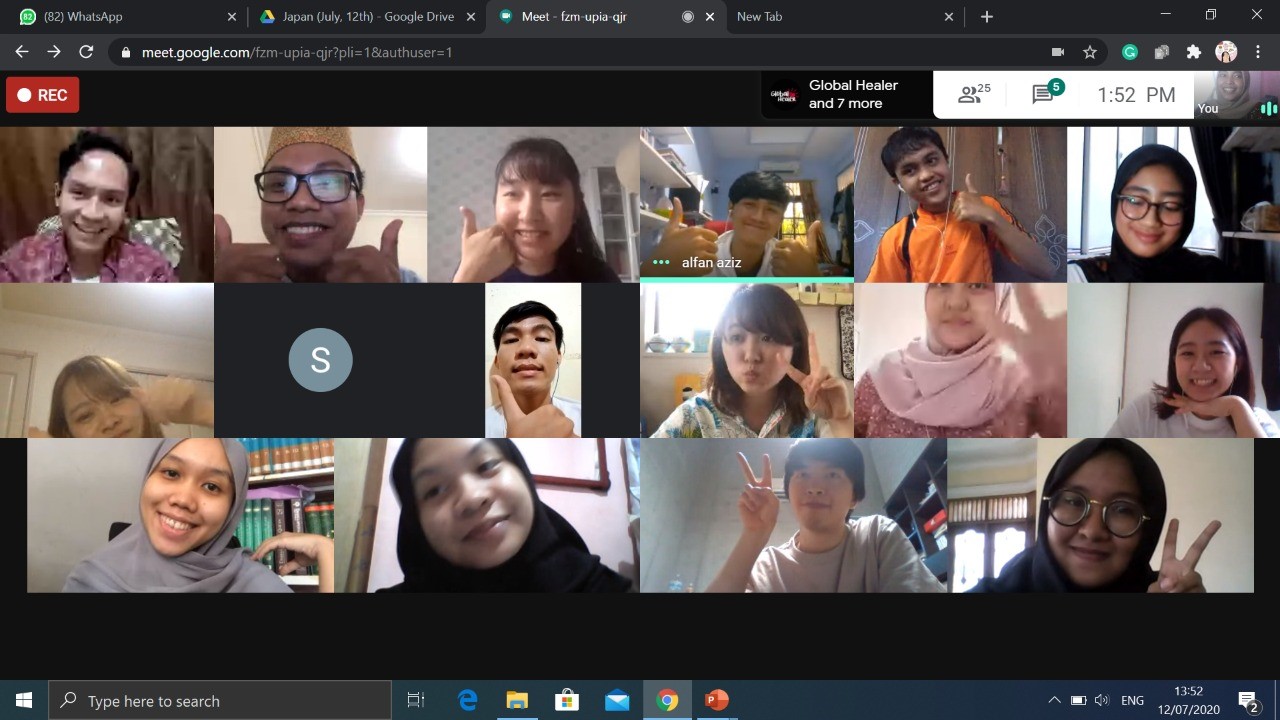The height and width of the screenshot is (720, 1280).
Task: Launch Microsoft Edge from the taskbar
Action: (467, 700)
